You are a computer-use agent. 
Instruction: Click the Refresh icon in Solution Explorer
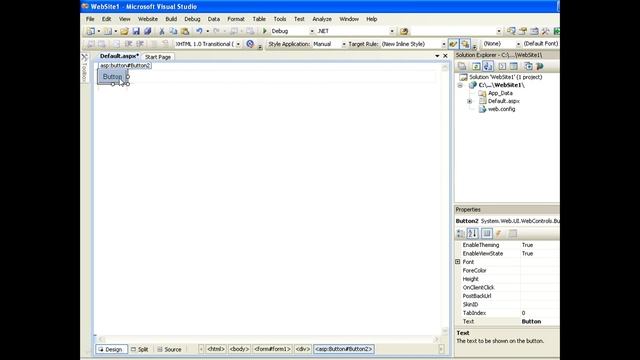click(x=476, y=66)
